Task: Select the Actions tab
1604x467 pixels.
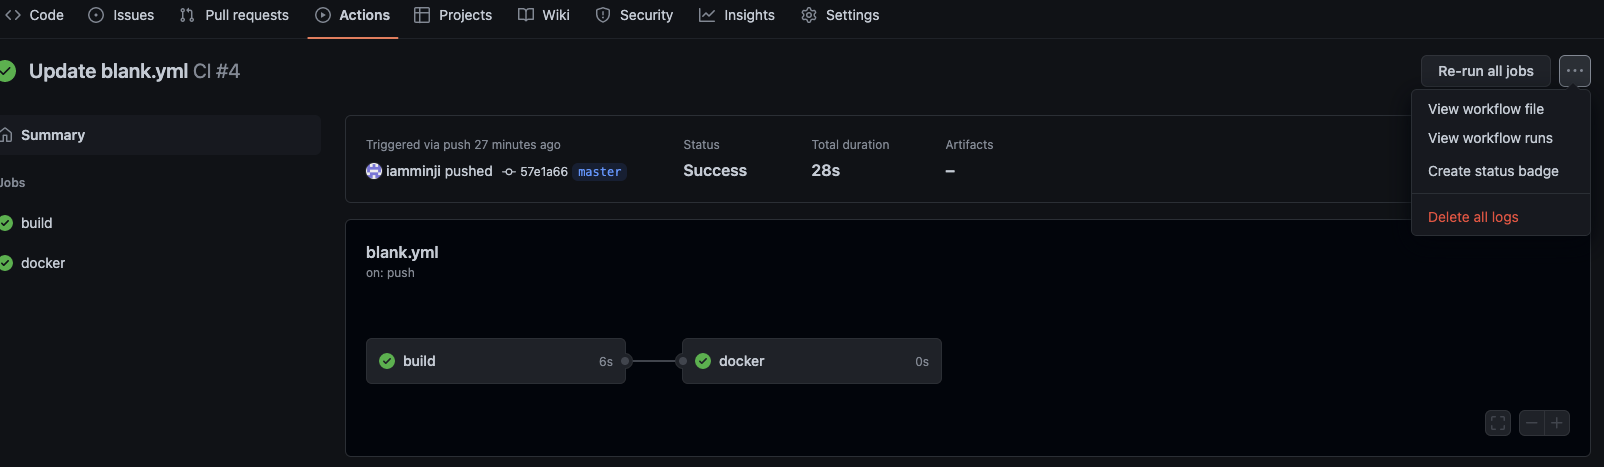Action: pyautogui.click(x=353, y=15)
